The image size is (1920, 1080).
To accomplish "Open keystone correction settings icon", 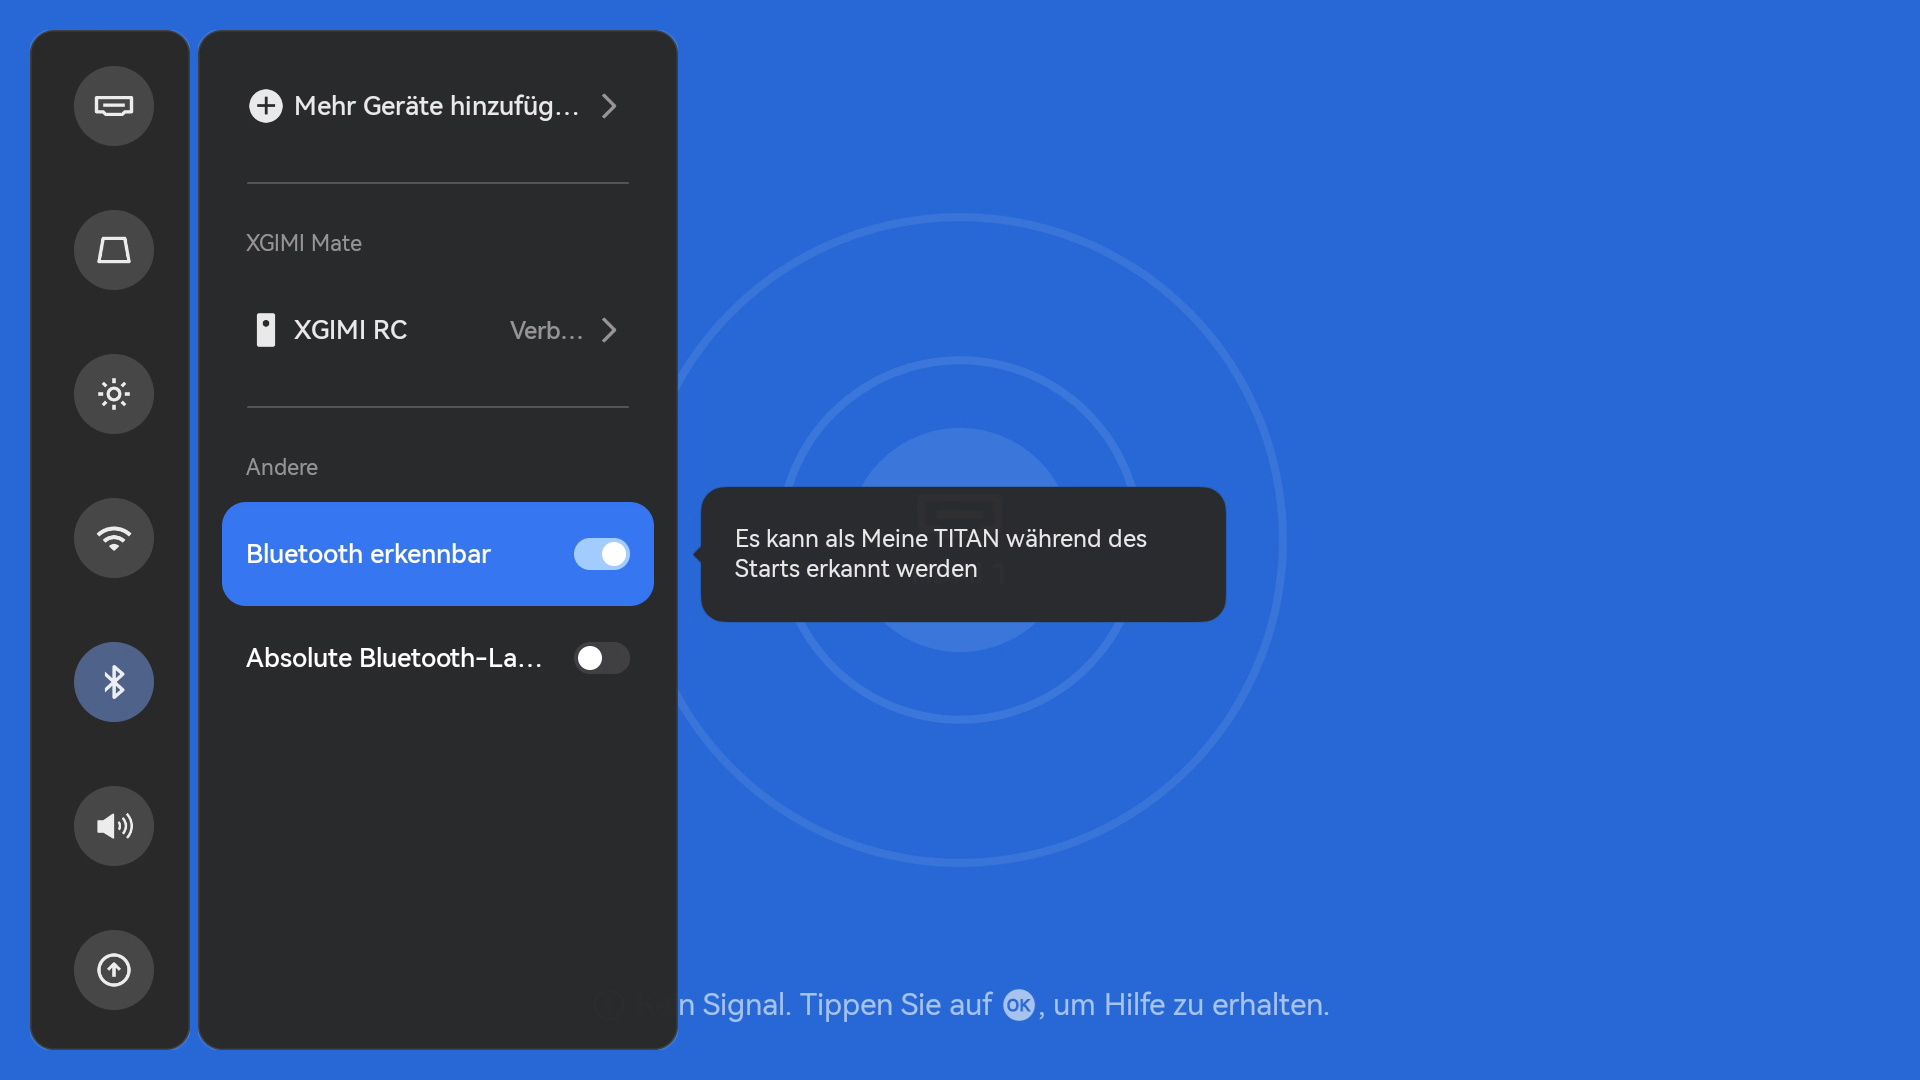I will coord(114,250).
